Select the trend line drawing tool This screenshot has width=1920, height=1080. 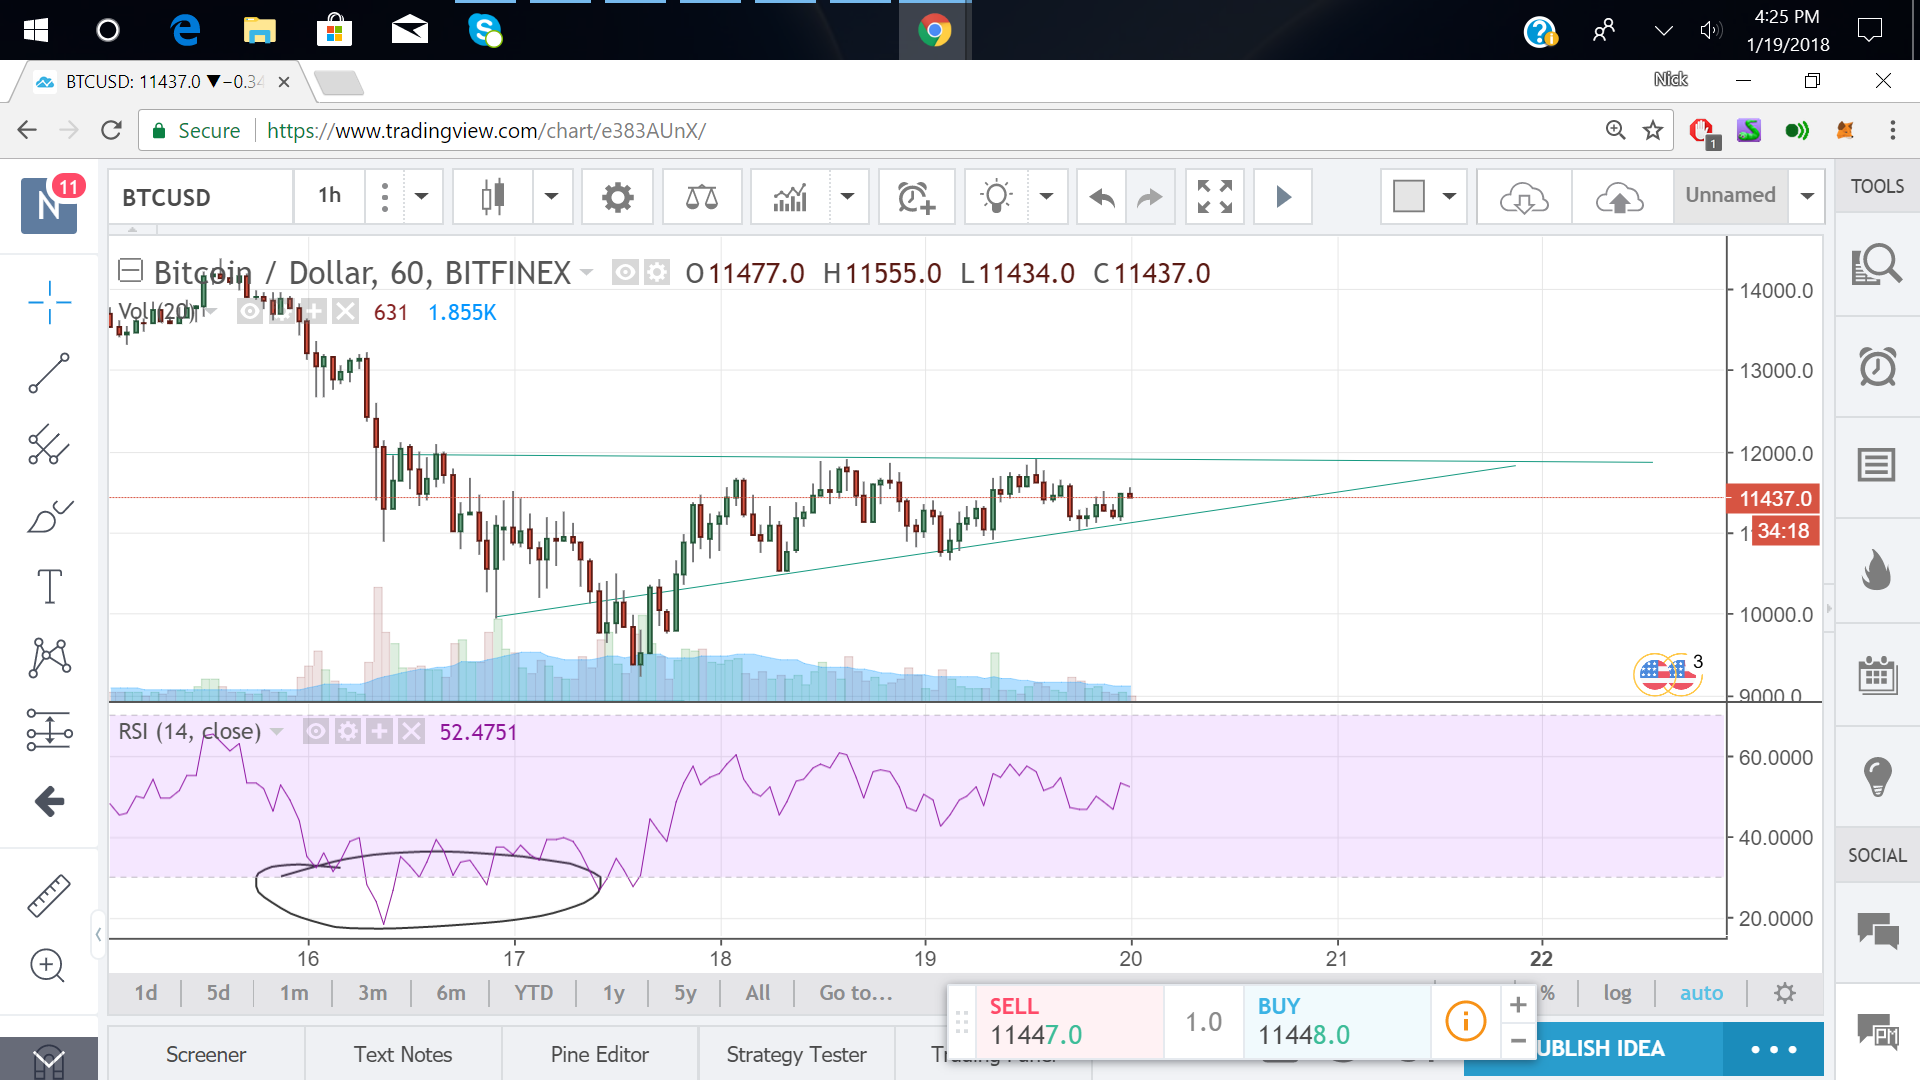pos(49,373)
